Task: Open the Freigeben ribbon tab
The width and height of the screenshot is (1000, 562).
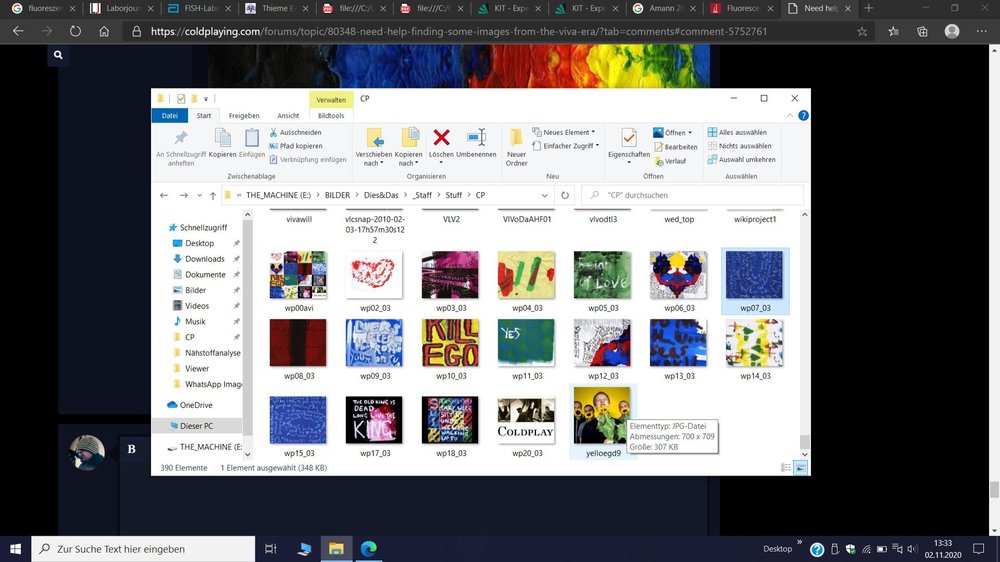Action: coord(244,115)
